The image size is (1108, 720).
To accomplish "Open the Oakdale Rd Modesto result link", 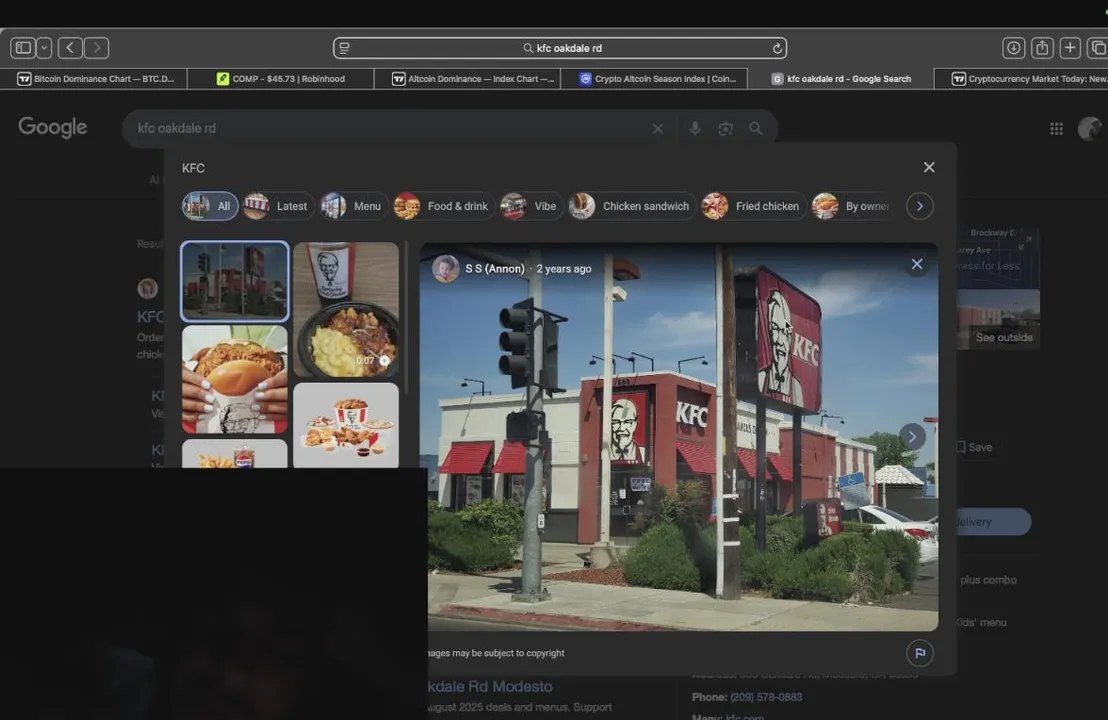I will tap(490, 686).
